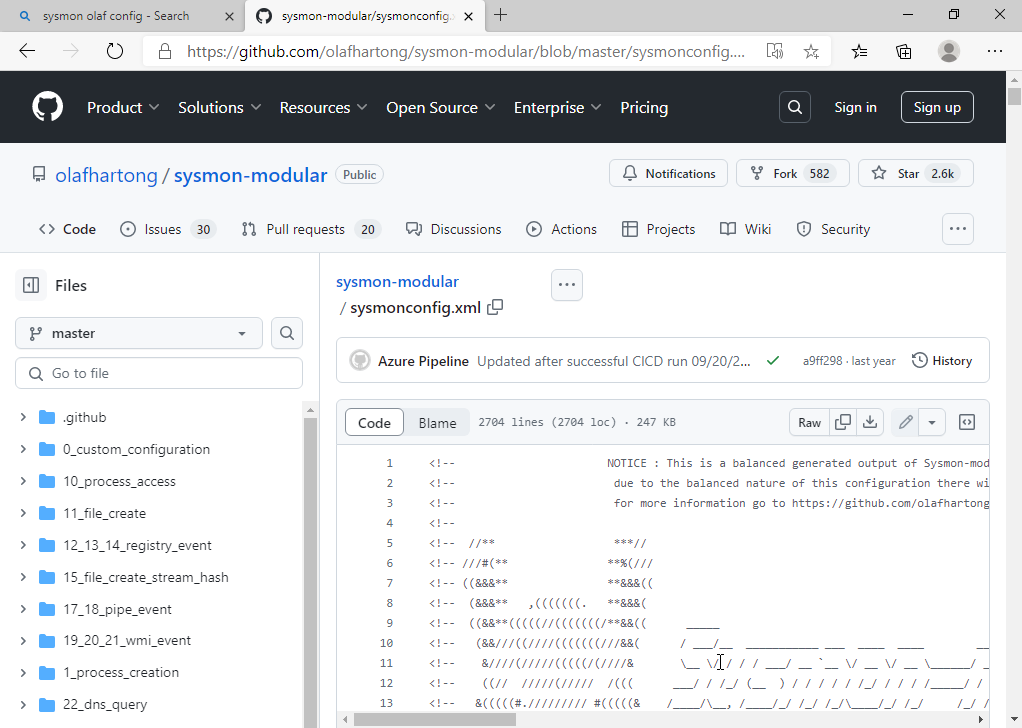Edit this file with pencil icon
The image size is (1022, 728).
[x=905, y=422]
